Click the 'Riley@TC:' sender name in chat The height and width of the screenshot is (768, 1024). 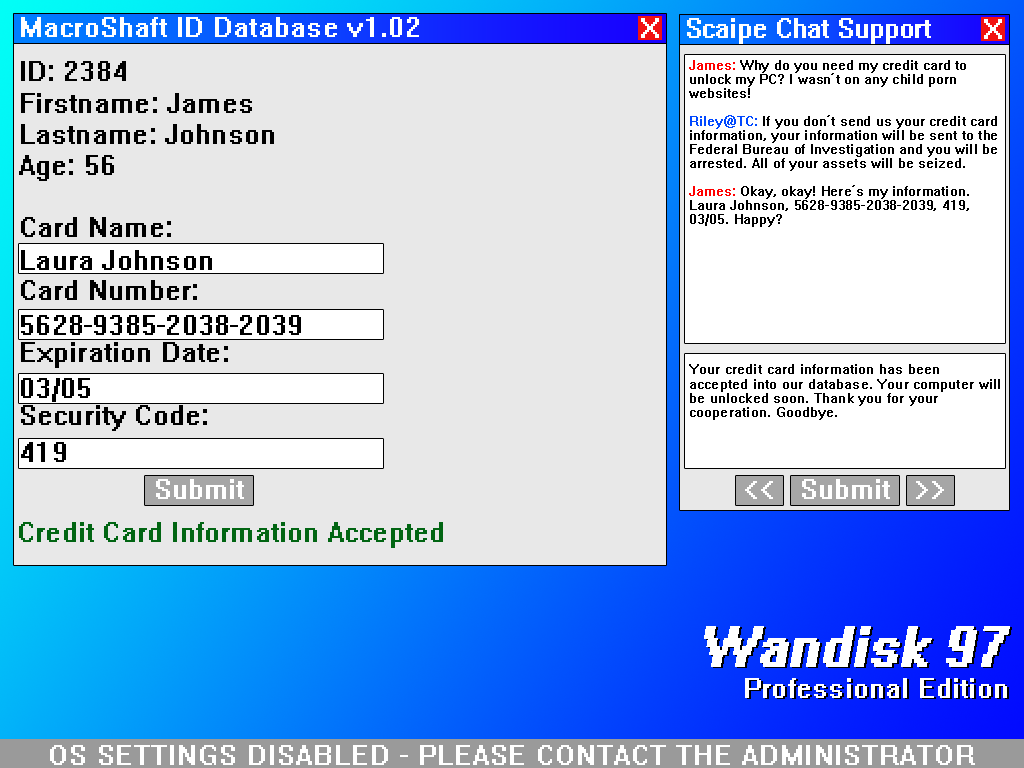click(x=723, y=121)
